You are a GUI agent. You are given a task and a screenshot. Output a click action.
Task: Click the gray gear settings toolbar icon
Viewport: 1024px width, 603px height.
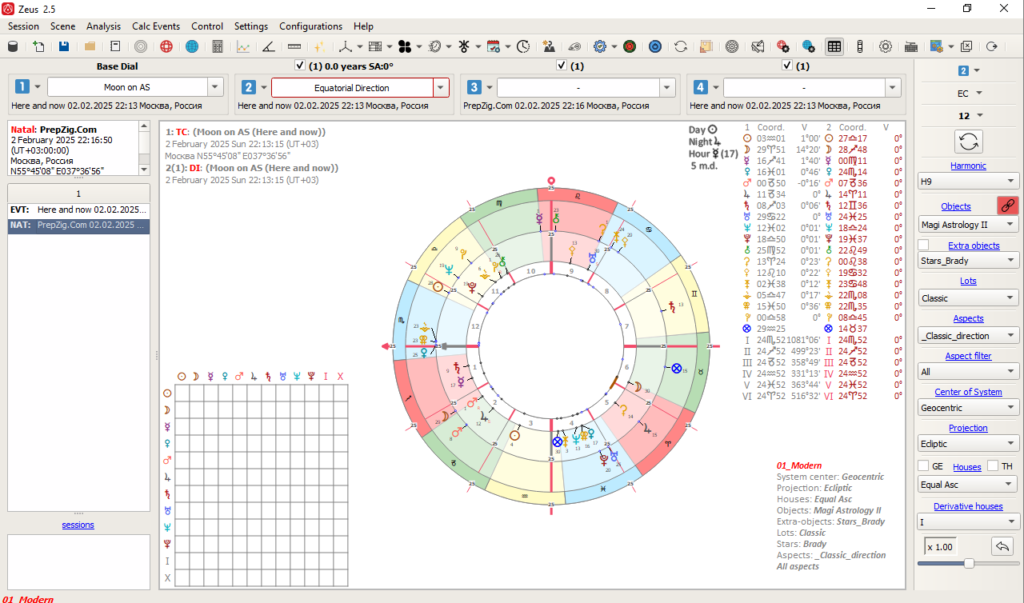point(886,46)
